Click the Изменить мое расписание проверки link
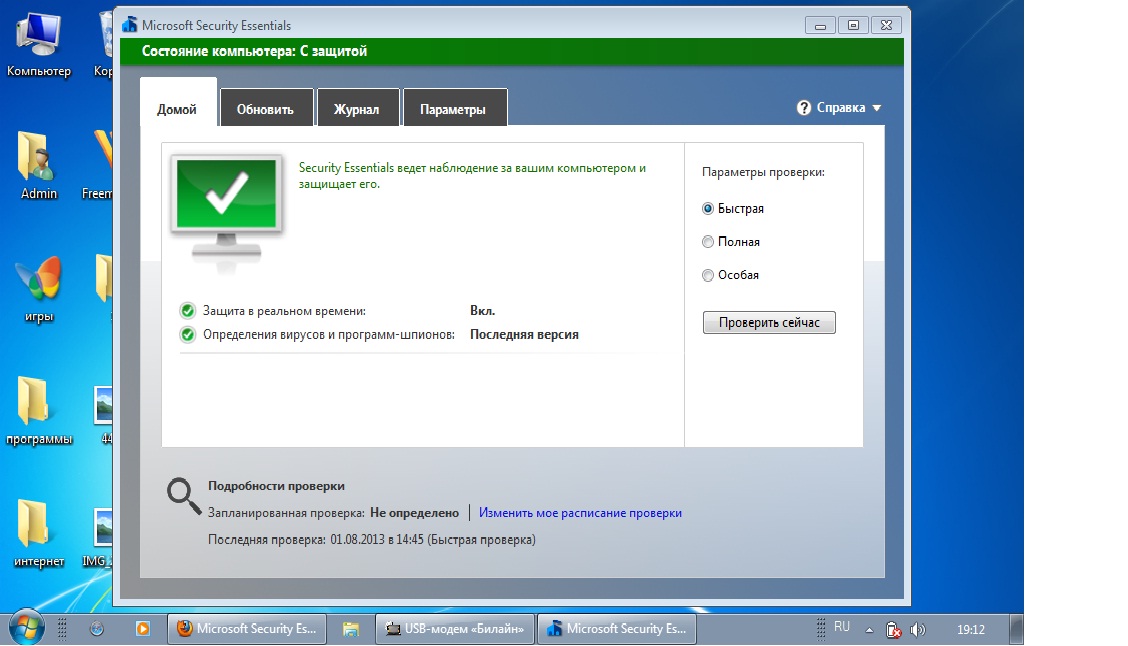 [580, 513]
